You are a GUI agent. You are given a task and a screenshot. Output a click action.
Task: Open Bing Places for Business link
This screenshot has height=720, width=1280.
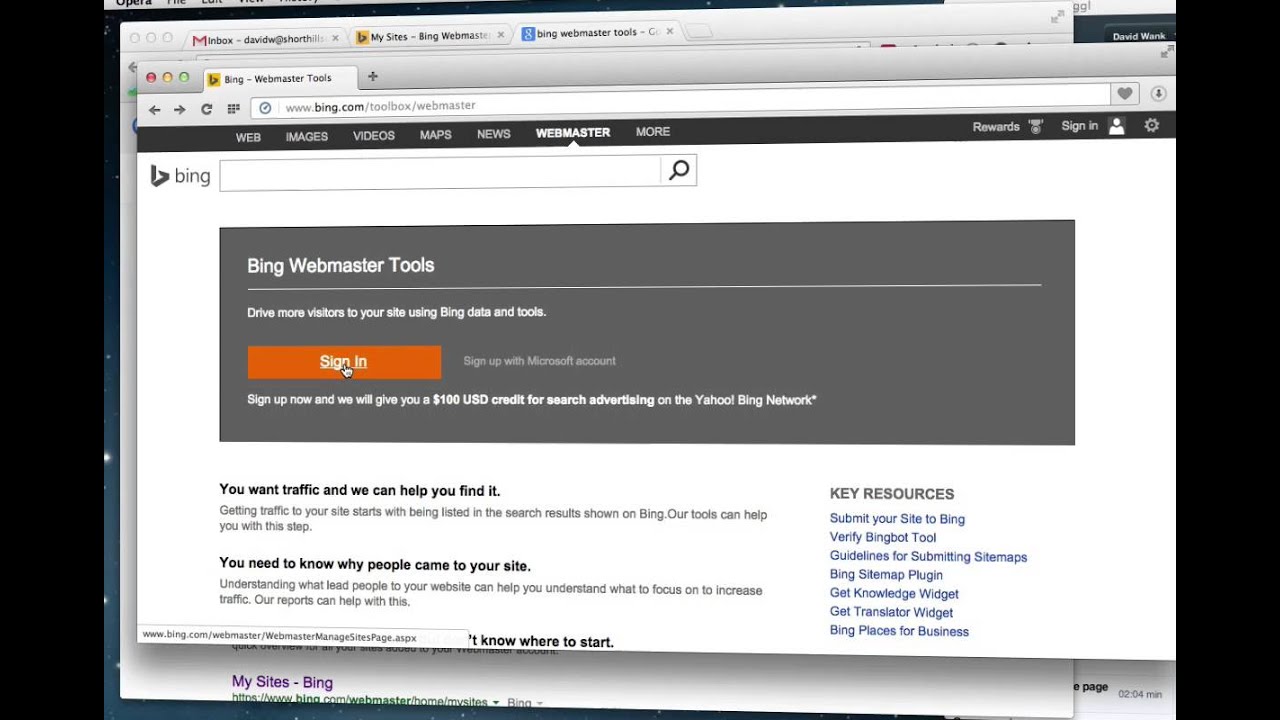899,632
